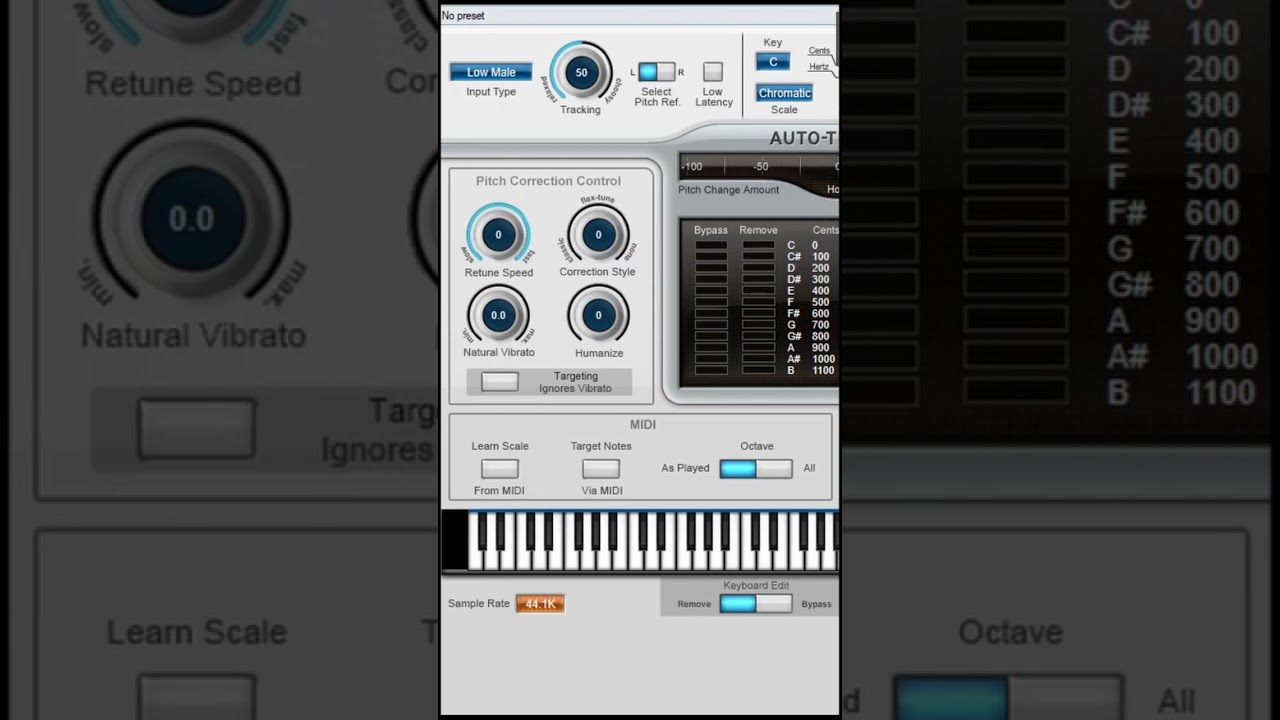
Task: Toggle Remove for note F#
Action: coord(758,314)
